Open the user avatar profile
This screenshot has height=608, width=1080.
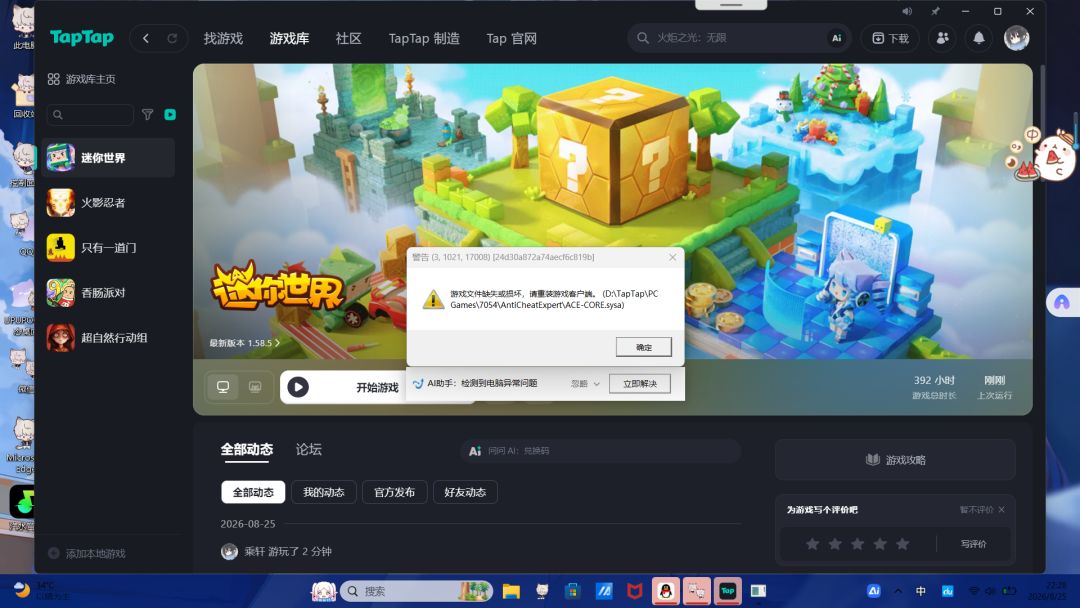tap(1016, 38)
